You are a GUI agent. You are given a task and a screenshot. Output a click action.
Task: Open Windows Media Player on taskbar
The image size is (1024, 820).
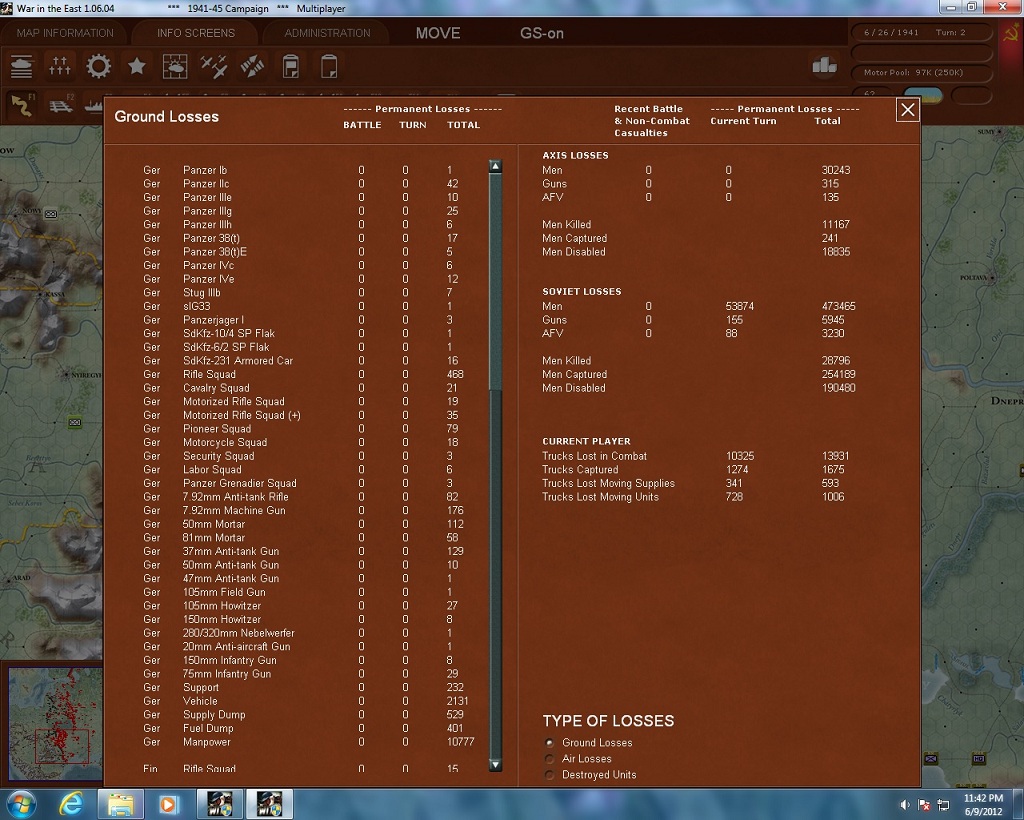[x=168, y=804]
